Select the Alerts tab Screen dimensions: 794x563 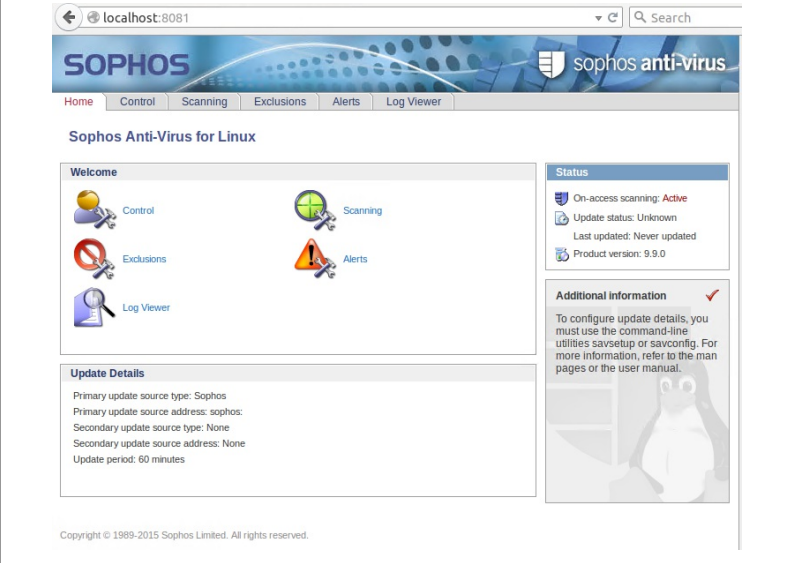pyautogui.click(x=346, y=102)
